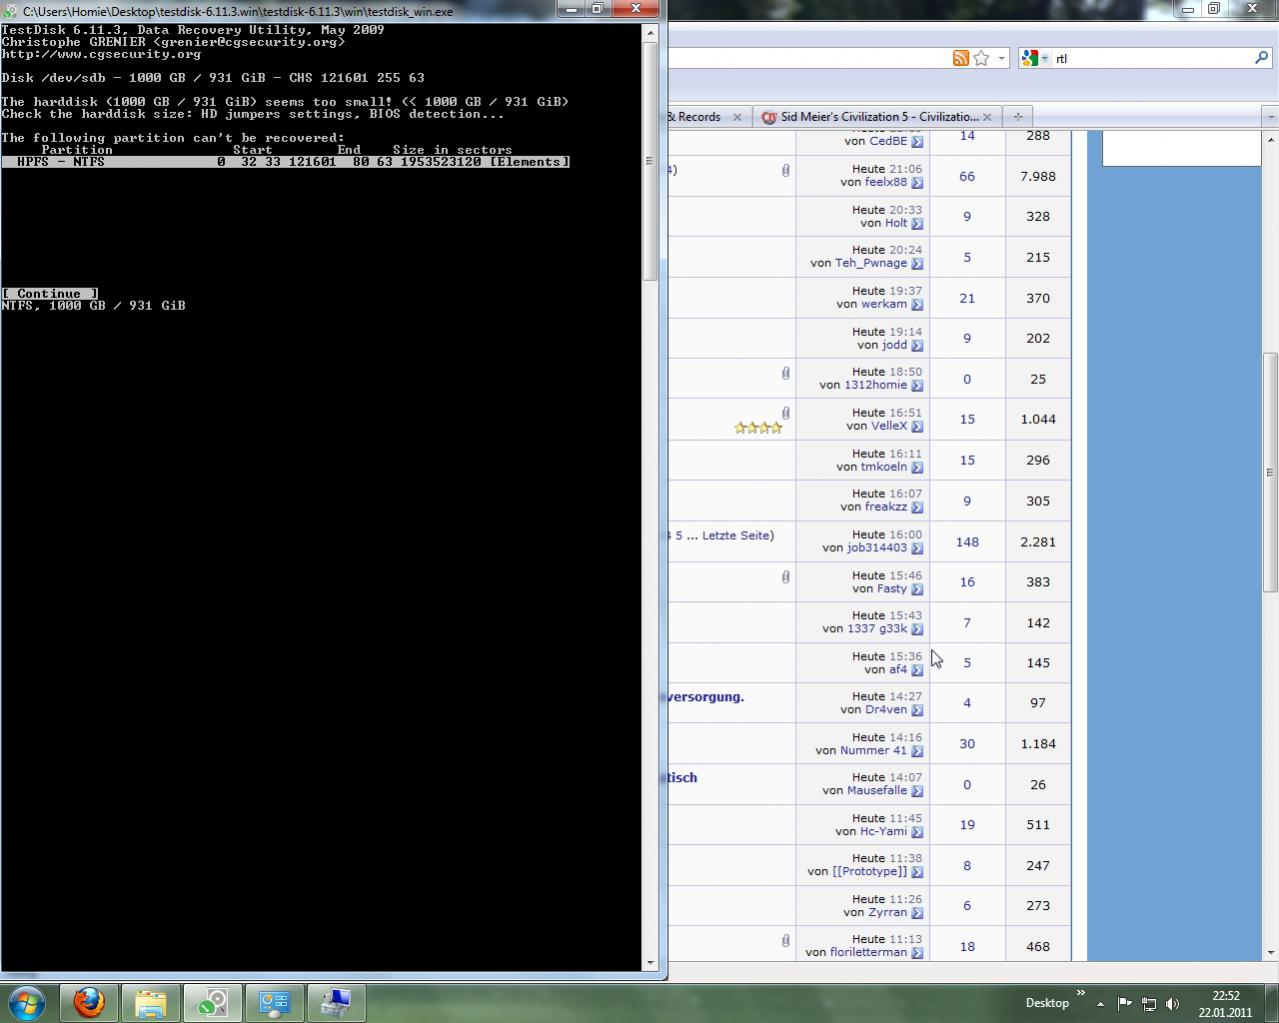Show hidden system tray icons arrow
This screenshot has height=1023, width=1279.
tap(1100, 1003)
